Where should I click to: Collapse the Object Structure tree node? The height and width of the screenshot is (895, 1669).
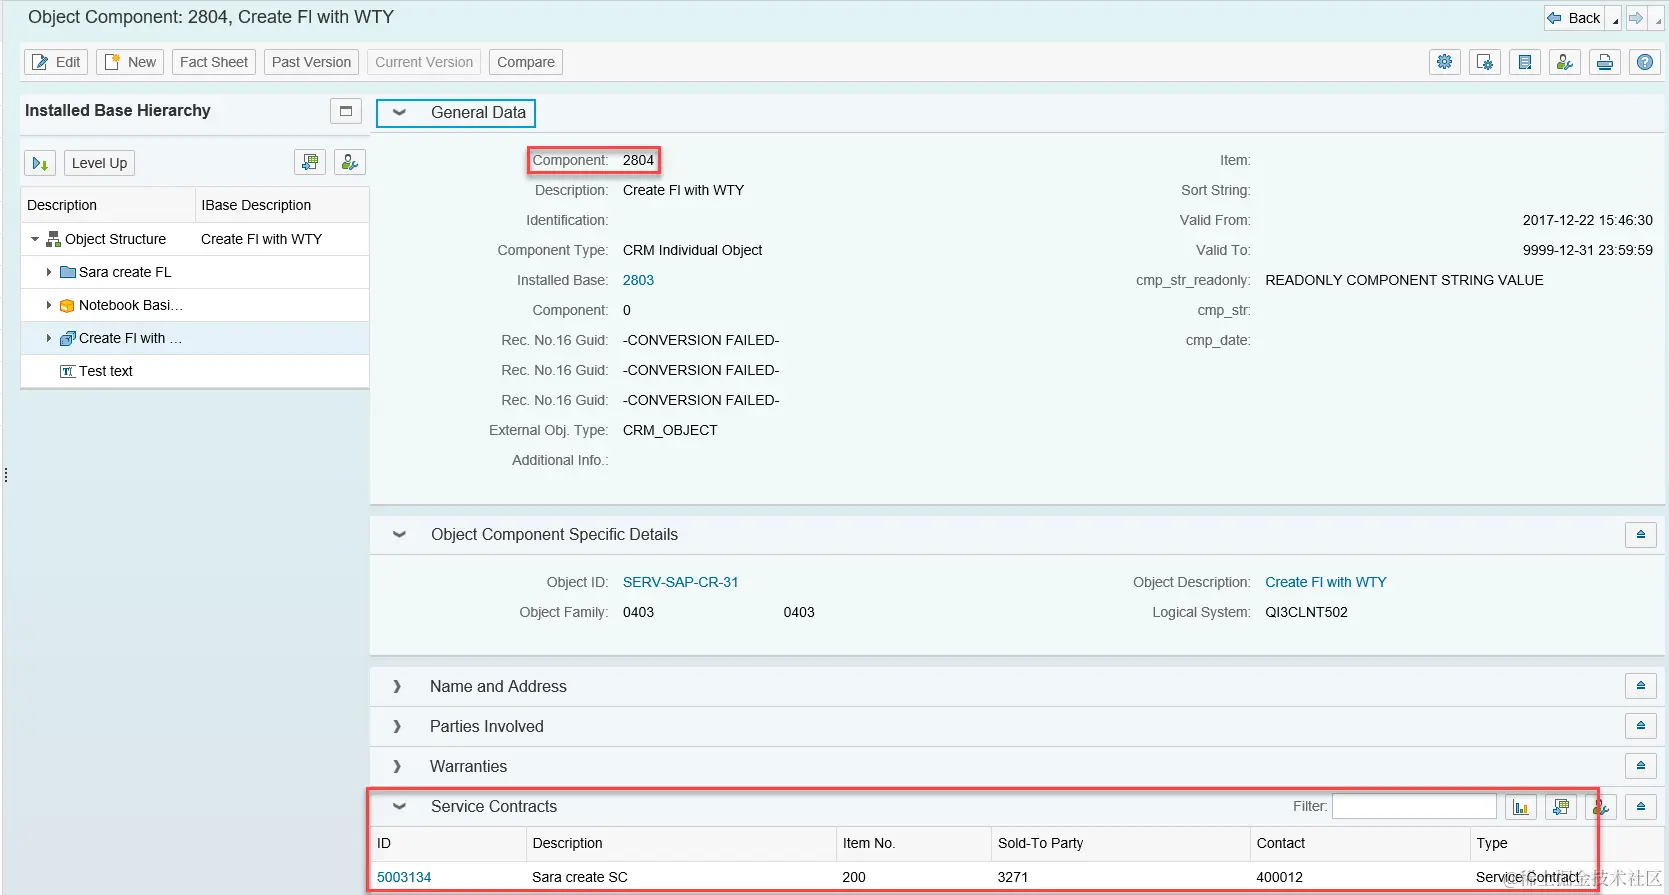click(x=35, y=239)
